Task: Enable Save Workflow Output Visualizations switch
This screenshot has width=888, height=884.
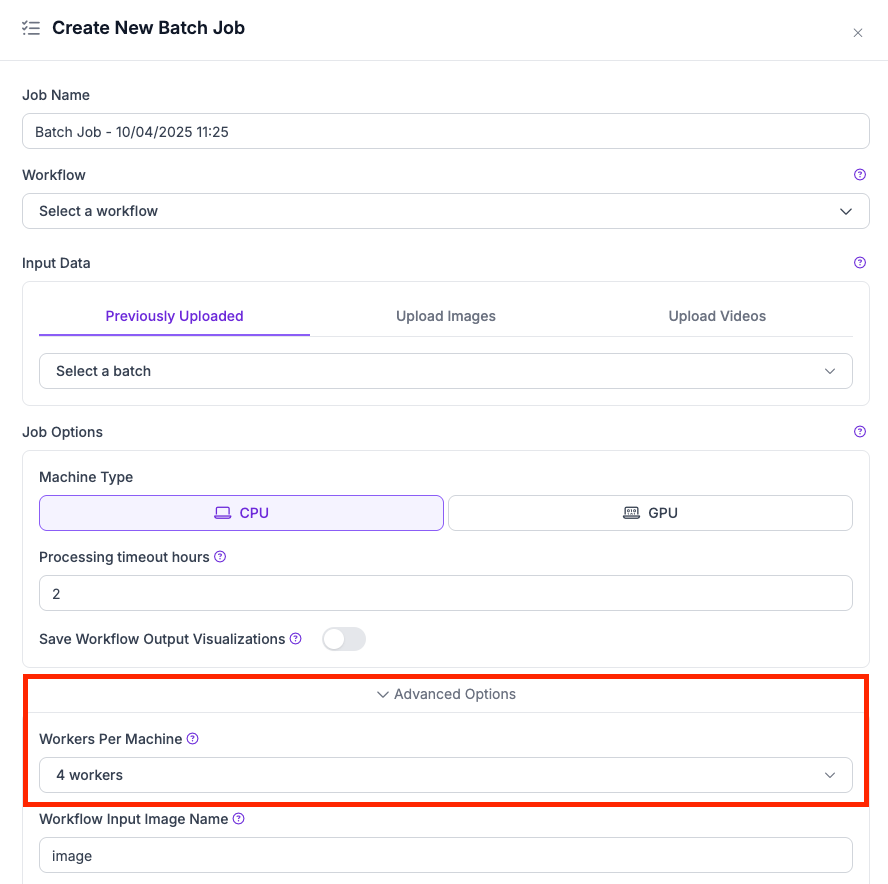Action: coord(344,639)
